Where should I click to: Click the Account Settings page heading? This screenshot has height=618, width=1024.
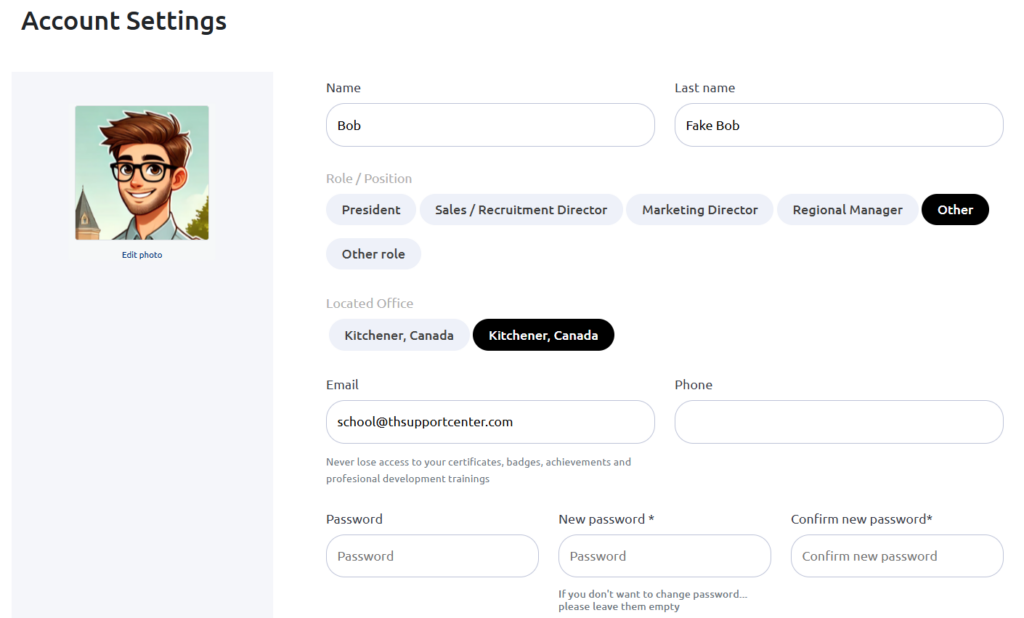point(124,21)
